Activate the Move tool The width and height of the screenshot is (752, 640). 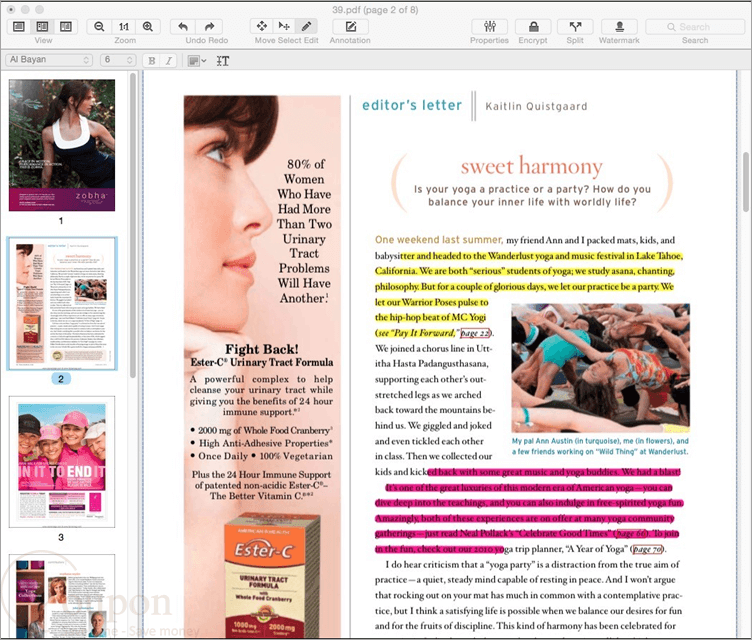coord(262,26)
